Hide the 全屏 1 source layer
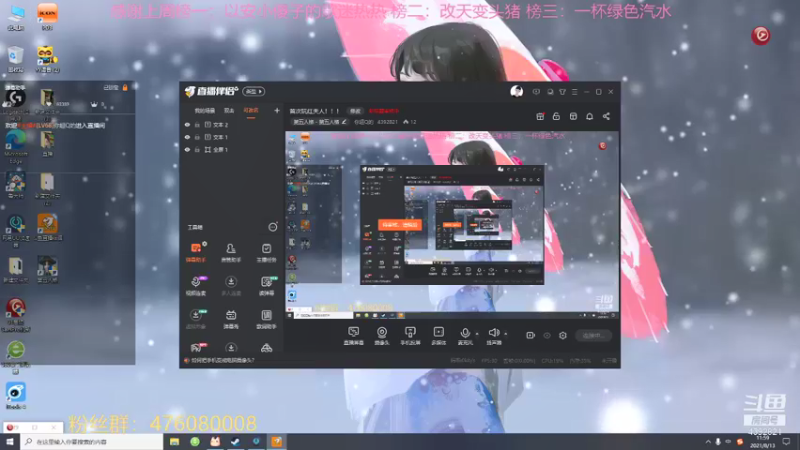The image size is (800, 450). click(187, 149)
